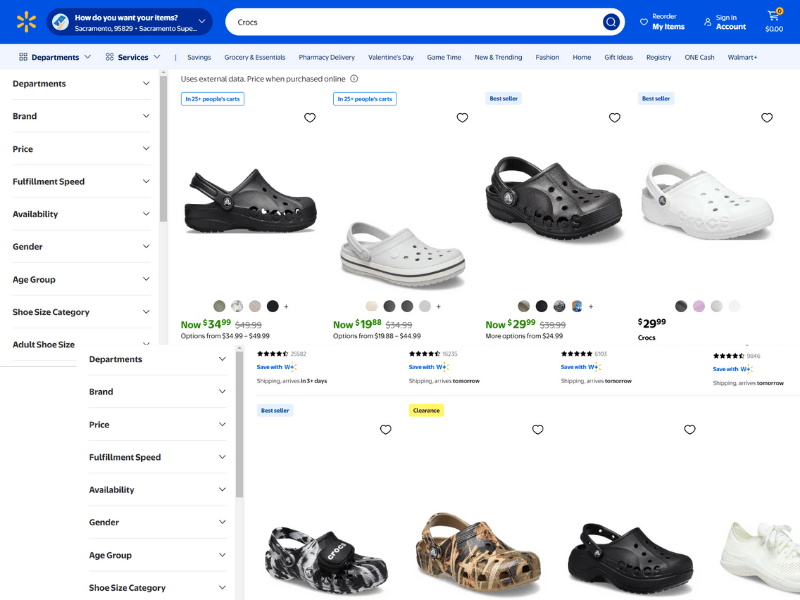
Task: Open the shopping cart
Action: tap(775, 17)
